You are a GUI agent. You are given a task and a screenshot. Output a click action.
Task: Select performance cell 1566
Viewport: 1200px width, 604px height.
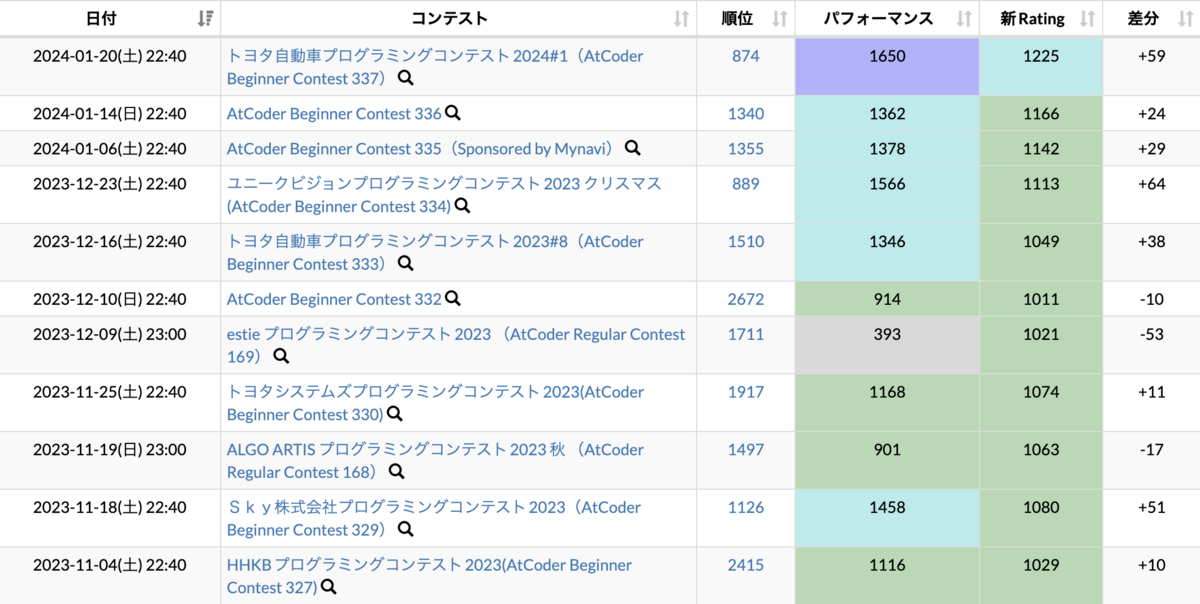887,195
